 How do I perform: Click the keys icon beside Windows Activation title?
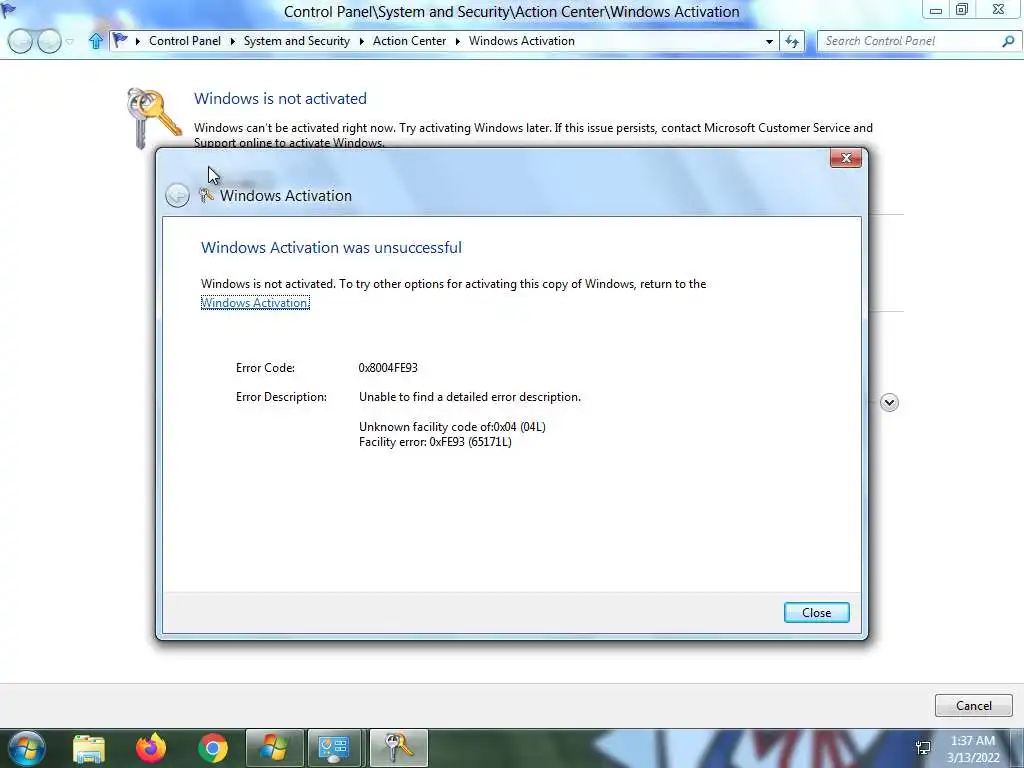pyautogui.click(x=206, y=195)
